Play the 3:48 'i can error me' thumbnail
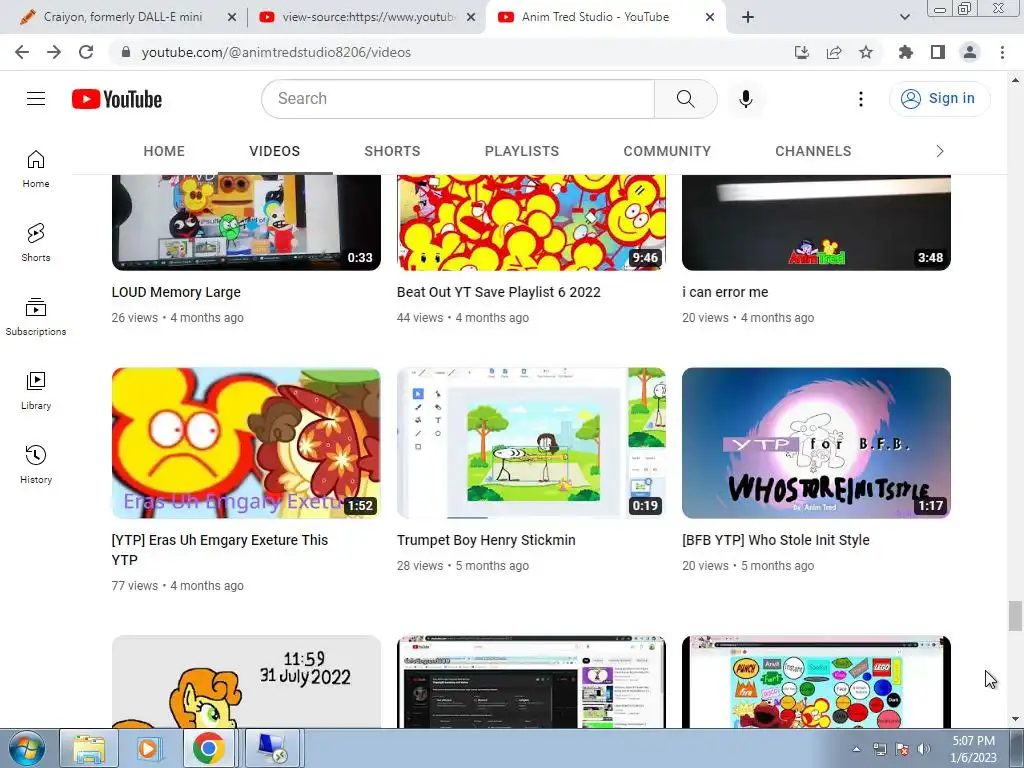 pyautogui.click(x=816, y=223)
